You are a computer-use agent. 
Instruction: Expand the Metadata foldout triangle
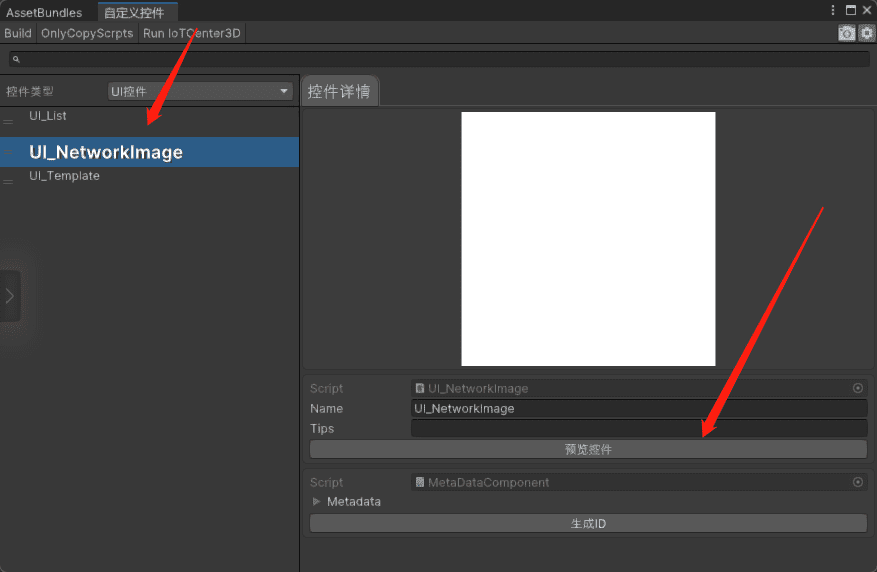coord(316,502)
